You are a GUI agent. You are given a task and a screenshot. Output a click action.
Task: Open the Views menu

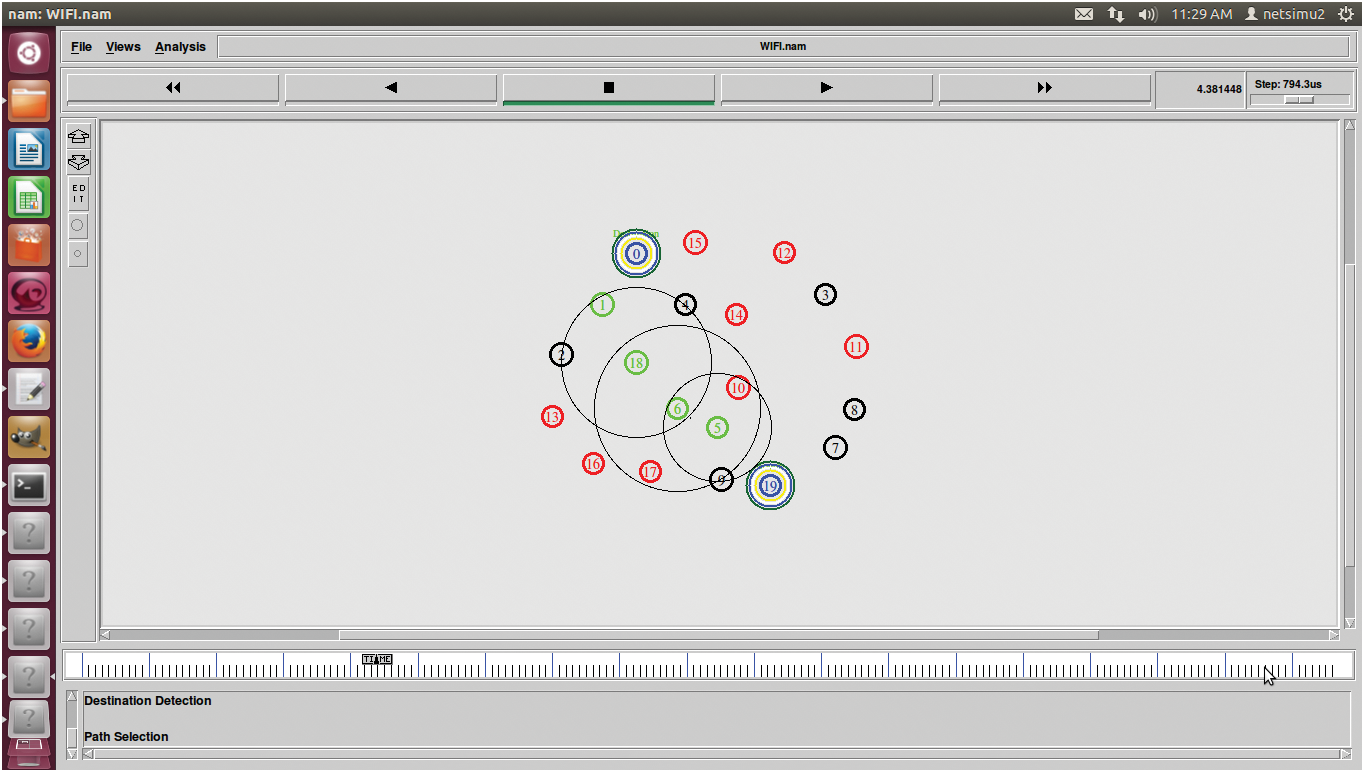click(123, 47)
